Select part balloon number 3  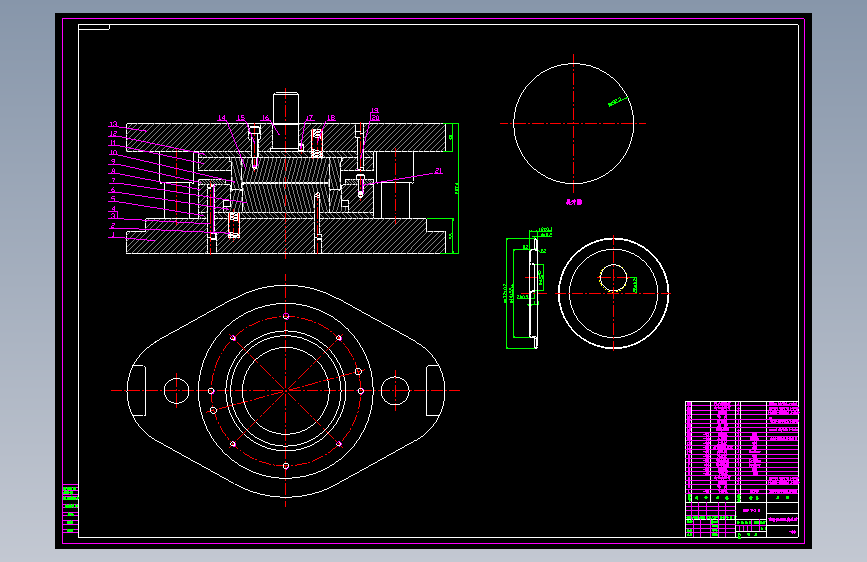pyautogui.click(x=113, y=216)
